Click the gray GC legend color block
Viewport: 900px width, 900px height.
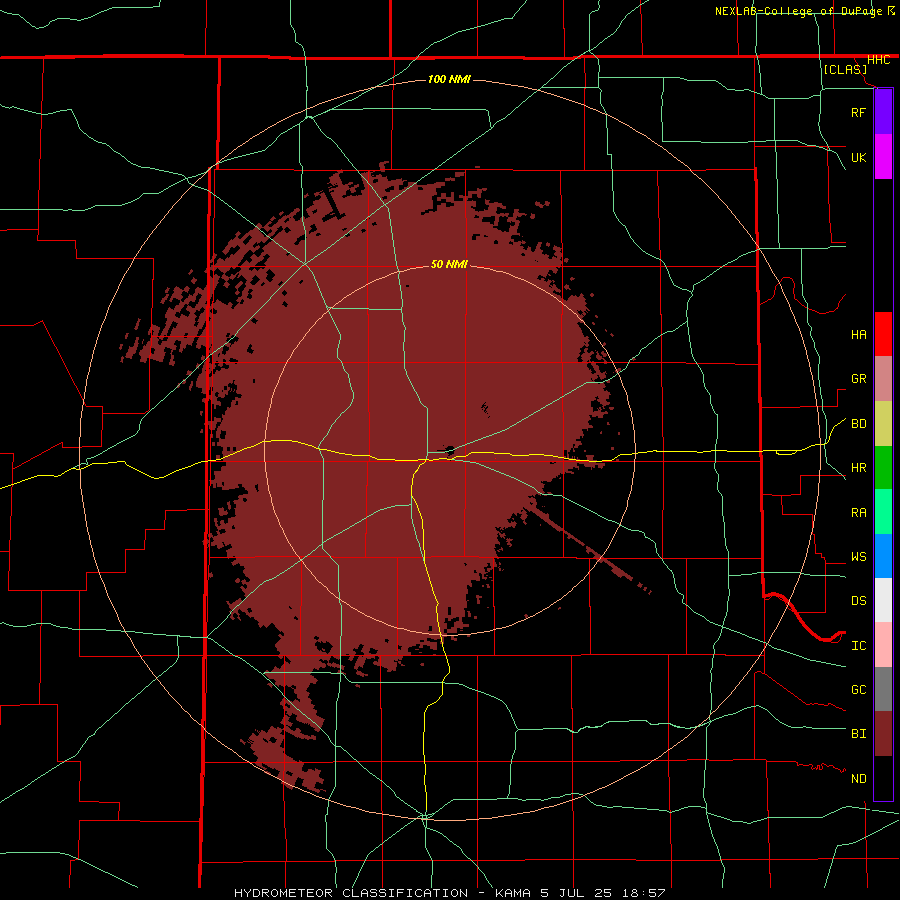(x=883, y=689)
